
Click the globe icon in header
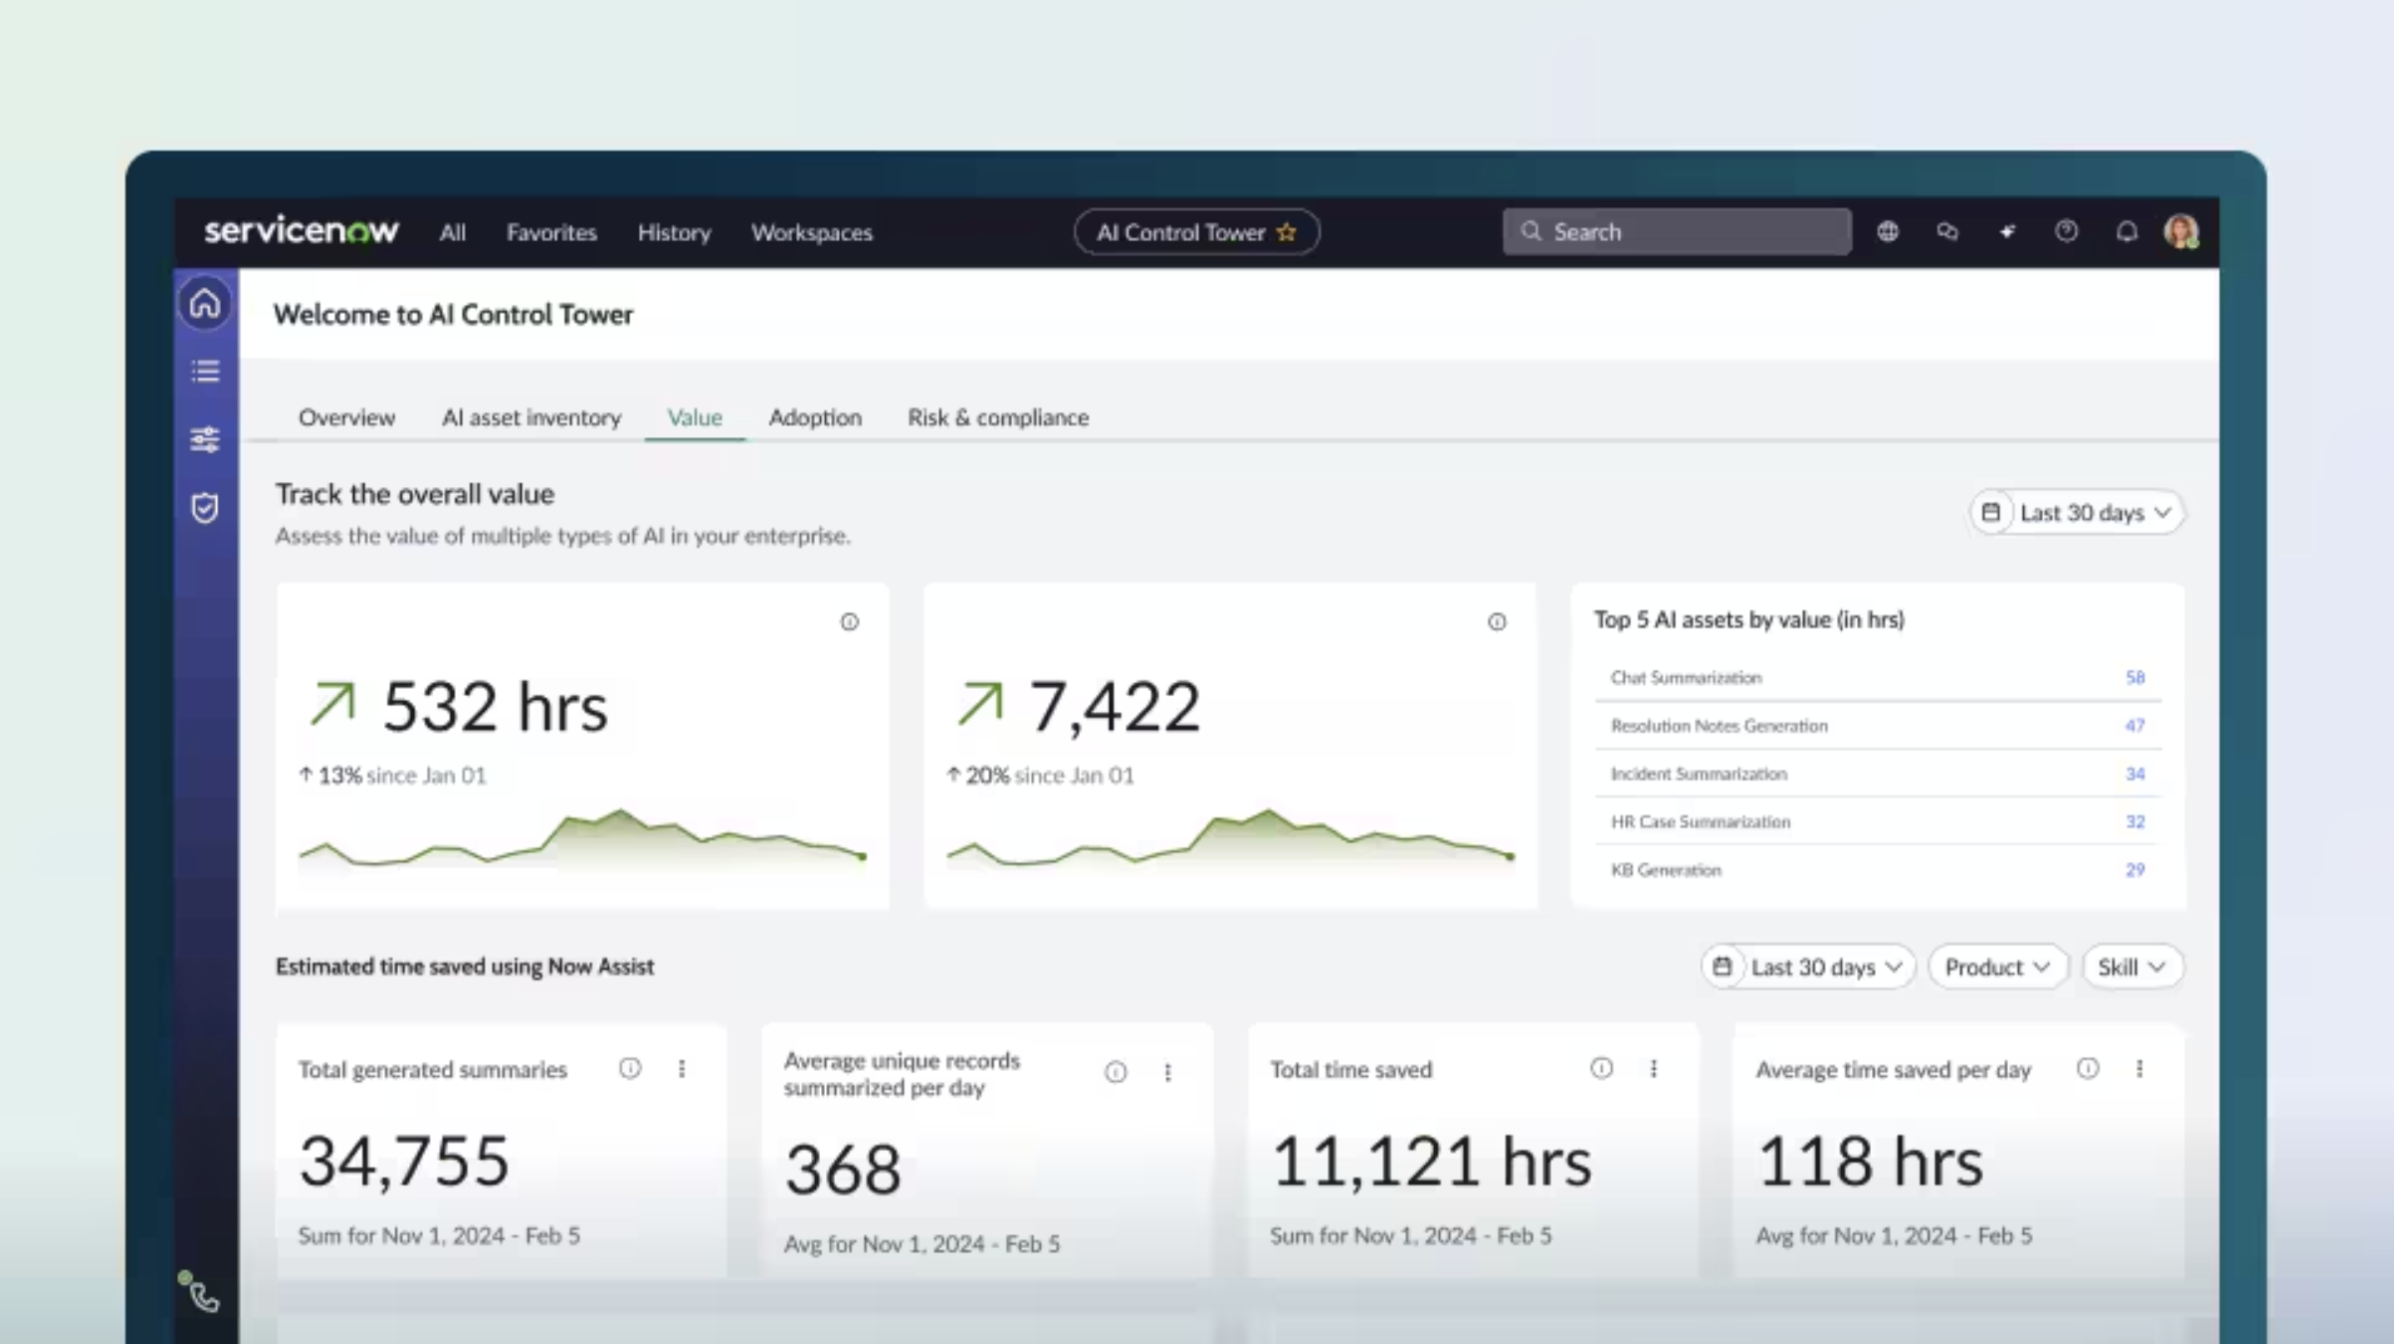tap(1887, 232)
